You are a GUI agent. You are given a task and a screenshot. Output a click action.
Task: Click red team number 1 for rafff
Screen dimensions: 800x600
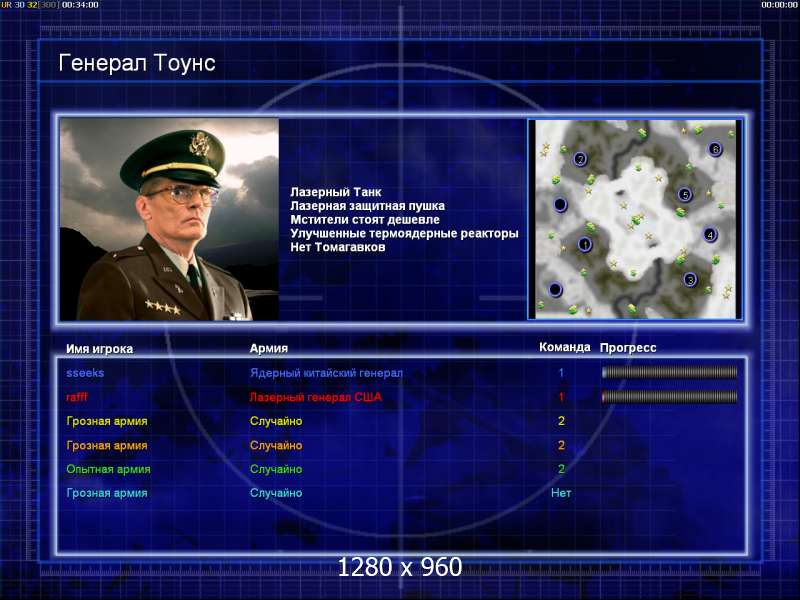point(561,397)
